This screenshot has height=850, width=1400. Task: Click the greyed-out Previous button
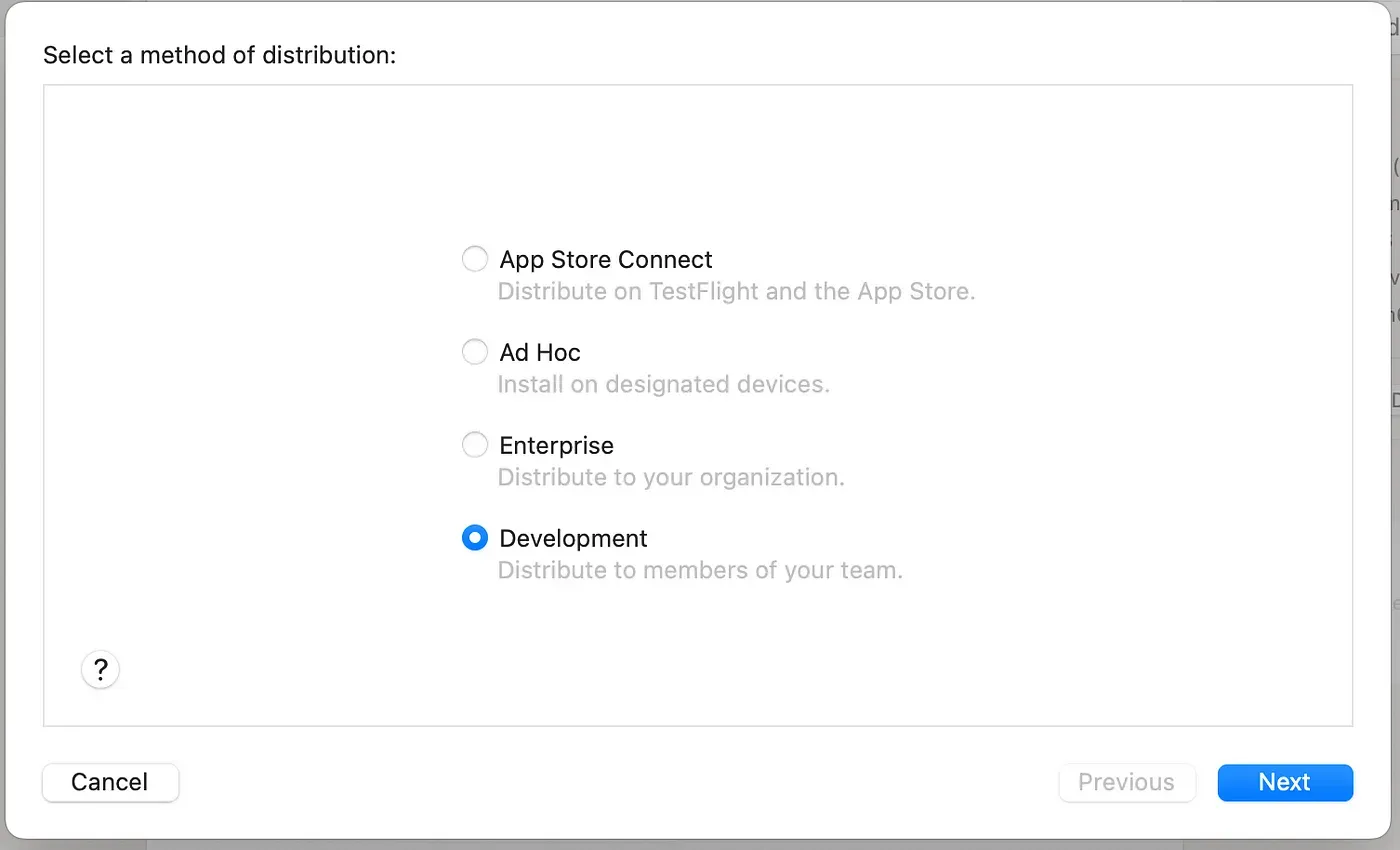1126,782
